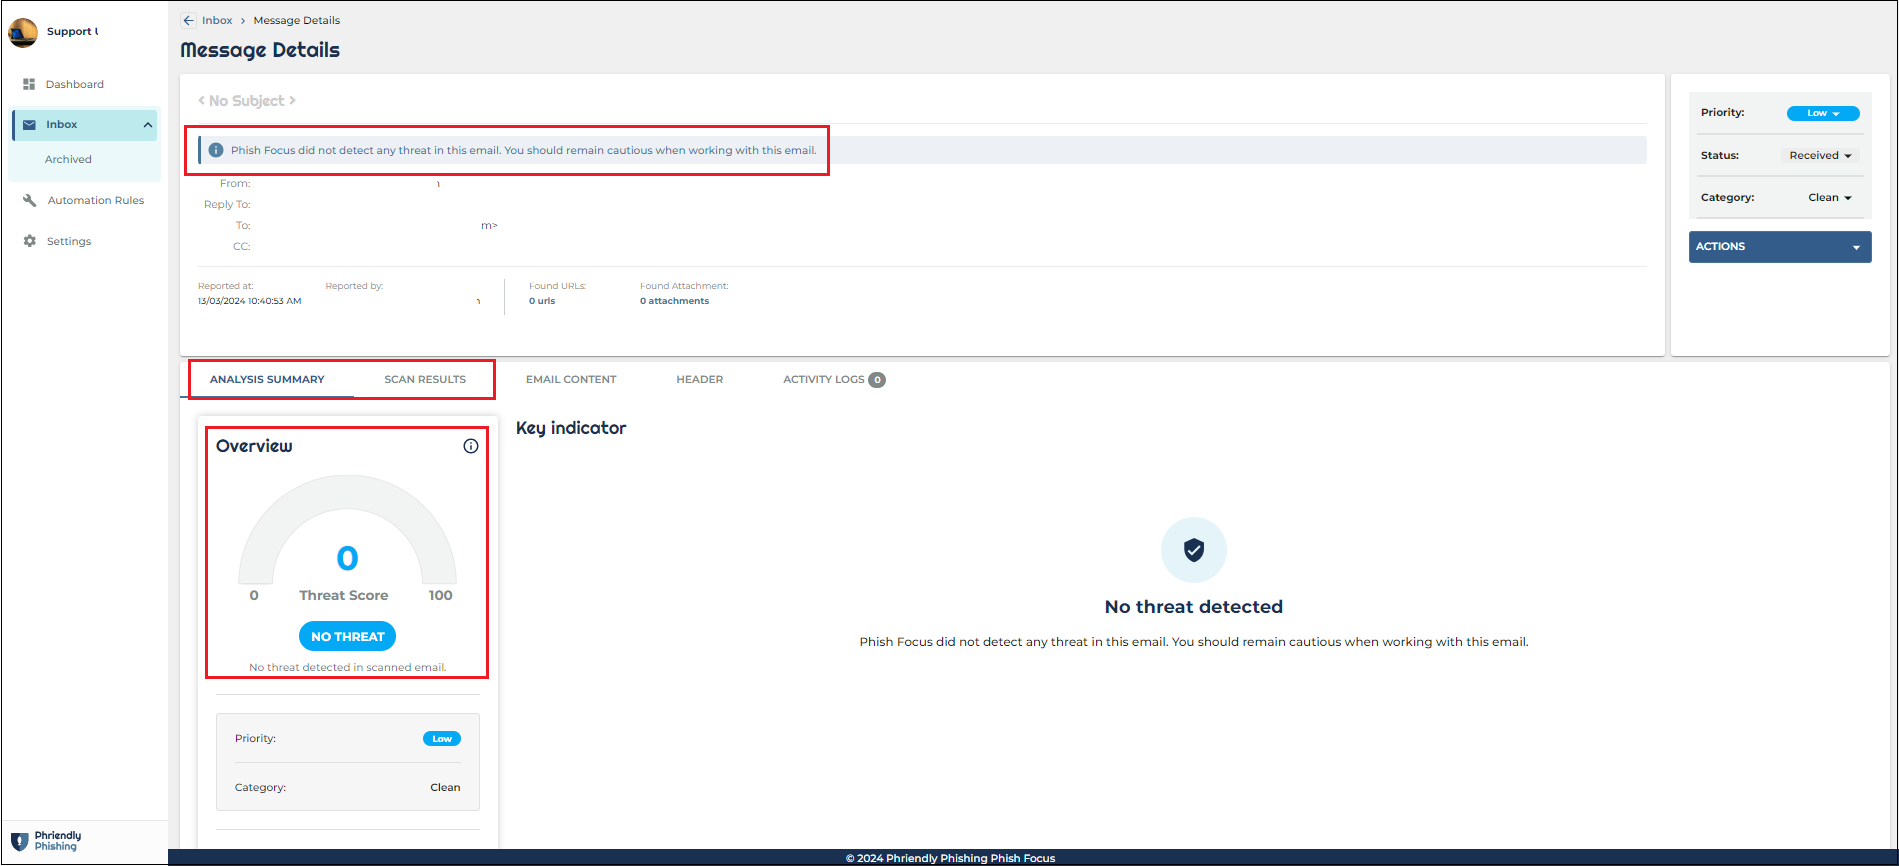Image resolution: width=1899 pixels, height=866 pixels.
Task: Click the 0 urls value
Action: click(542, 301)
